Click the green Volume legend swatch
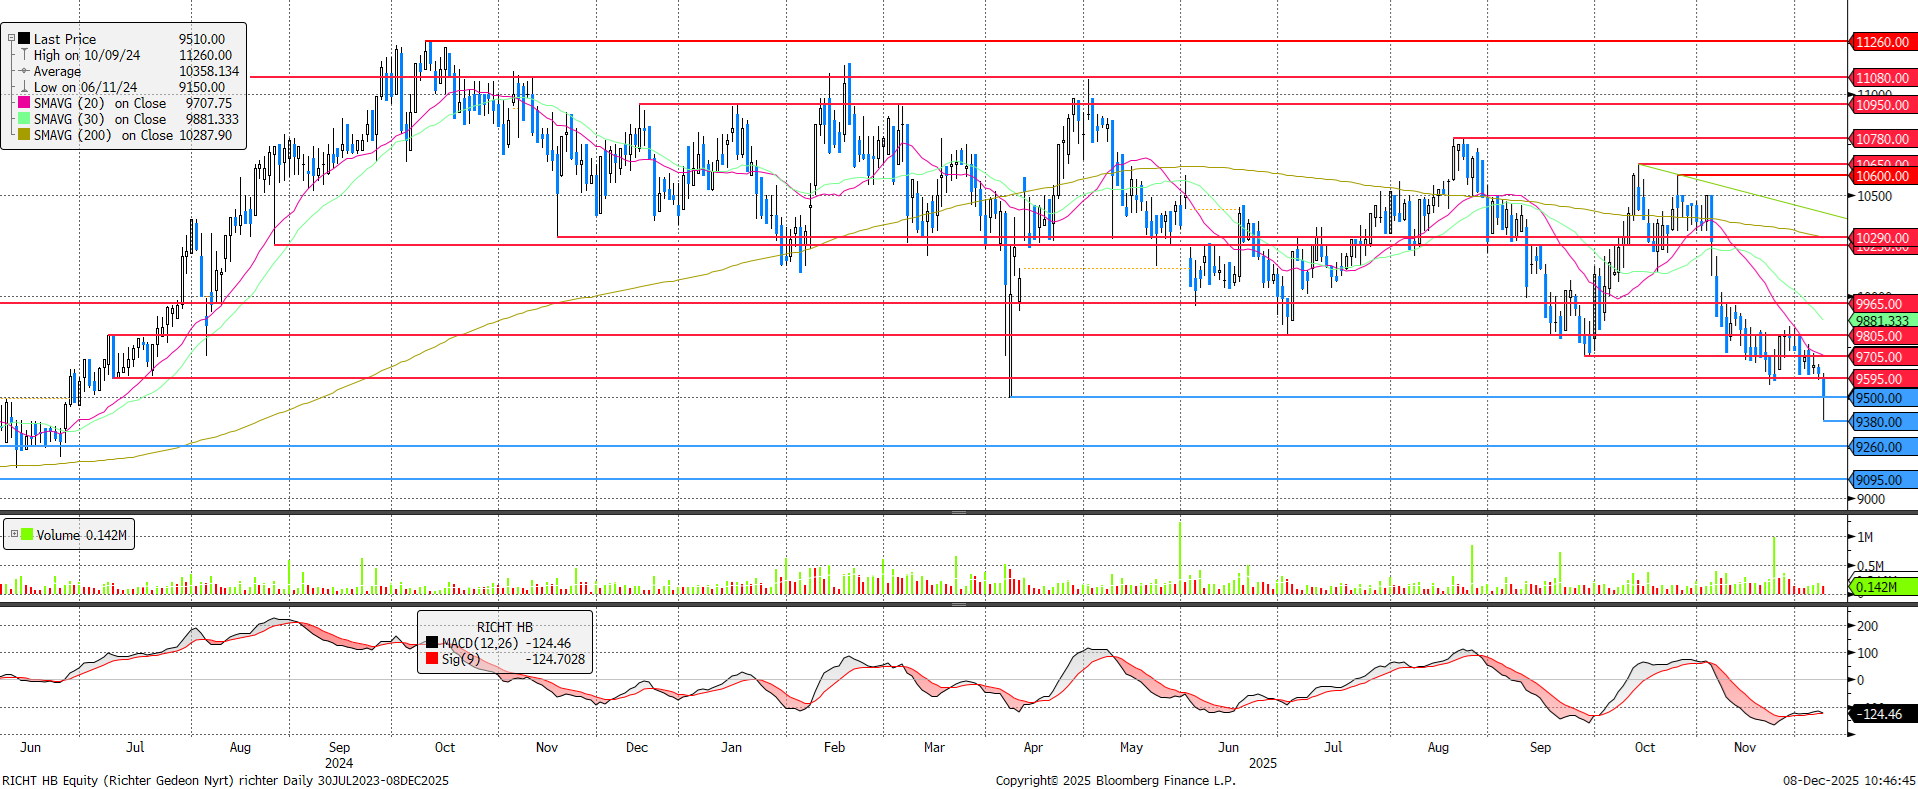 27,535
